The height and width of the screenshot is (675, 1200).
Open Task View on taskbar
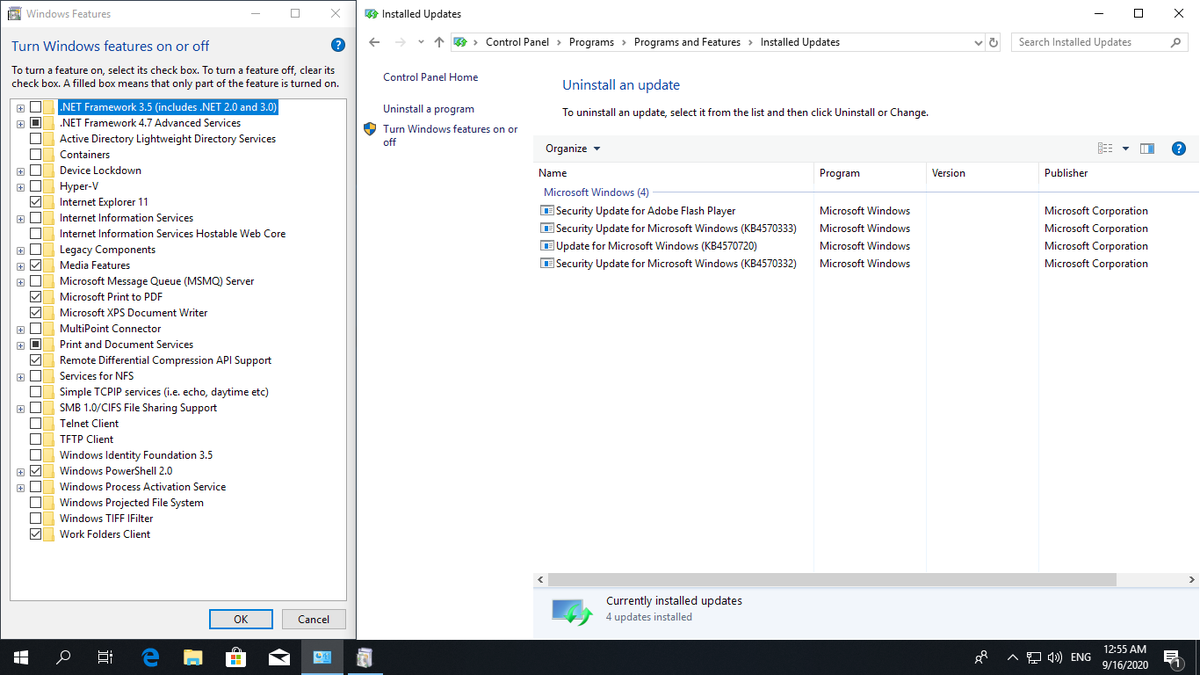105,657
